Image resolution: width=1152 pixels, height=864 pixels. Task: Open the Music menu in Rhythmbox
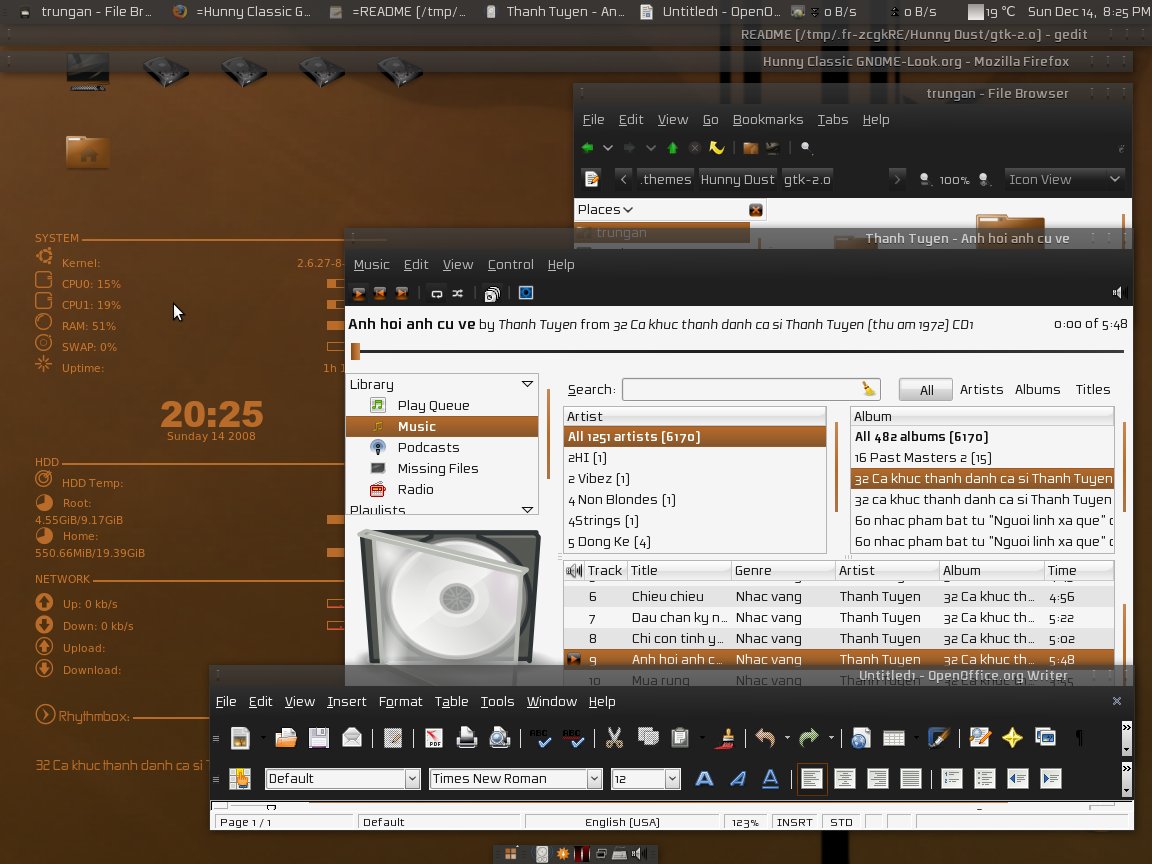click(x=371, y=264)
